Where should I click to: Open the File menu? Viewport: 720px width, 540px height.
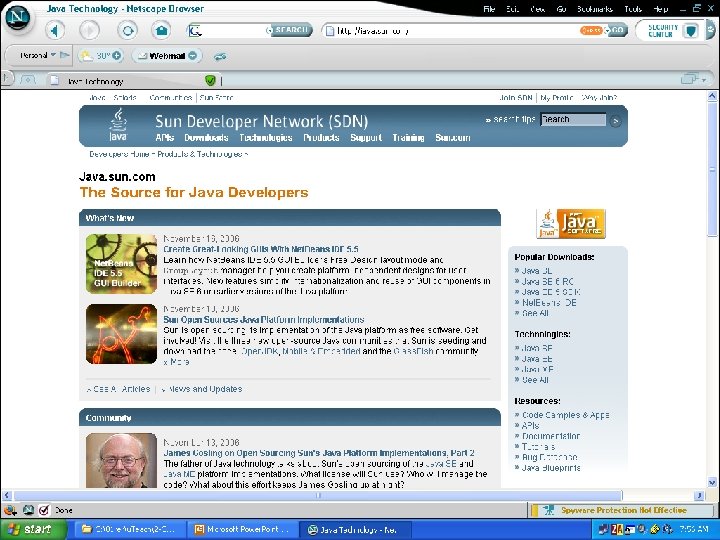coord(489,9)
